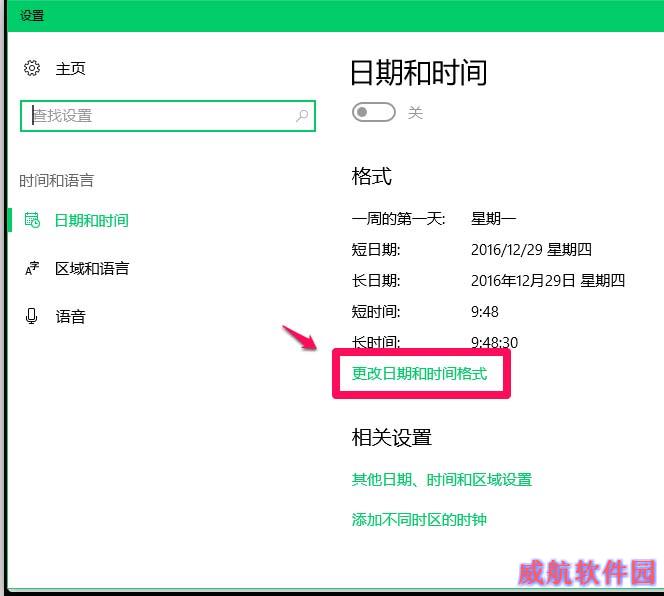
Task: Click the 一周的第一天 label
Action: click(398, 219)
